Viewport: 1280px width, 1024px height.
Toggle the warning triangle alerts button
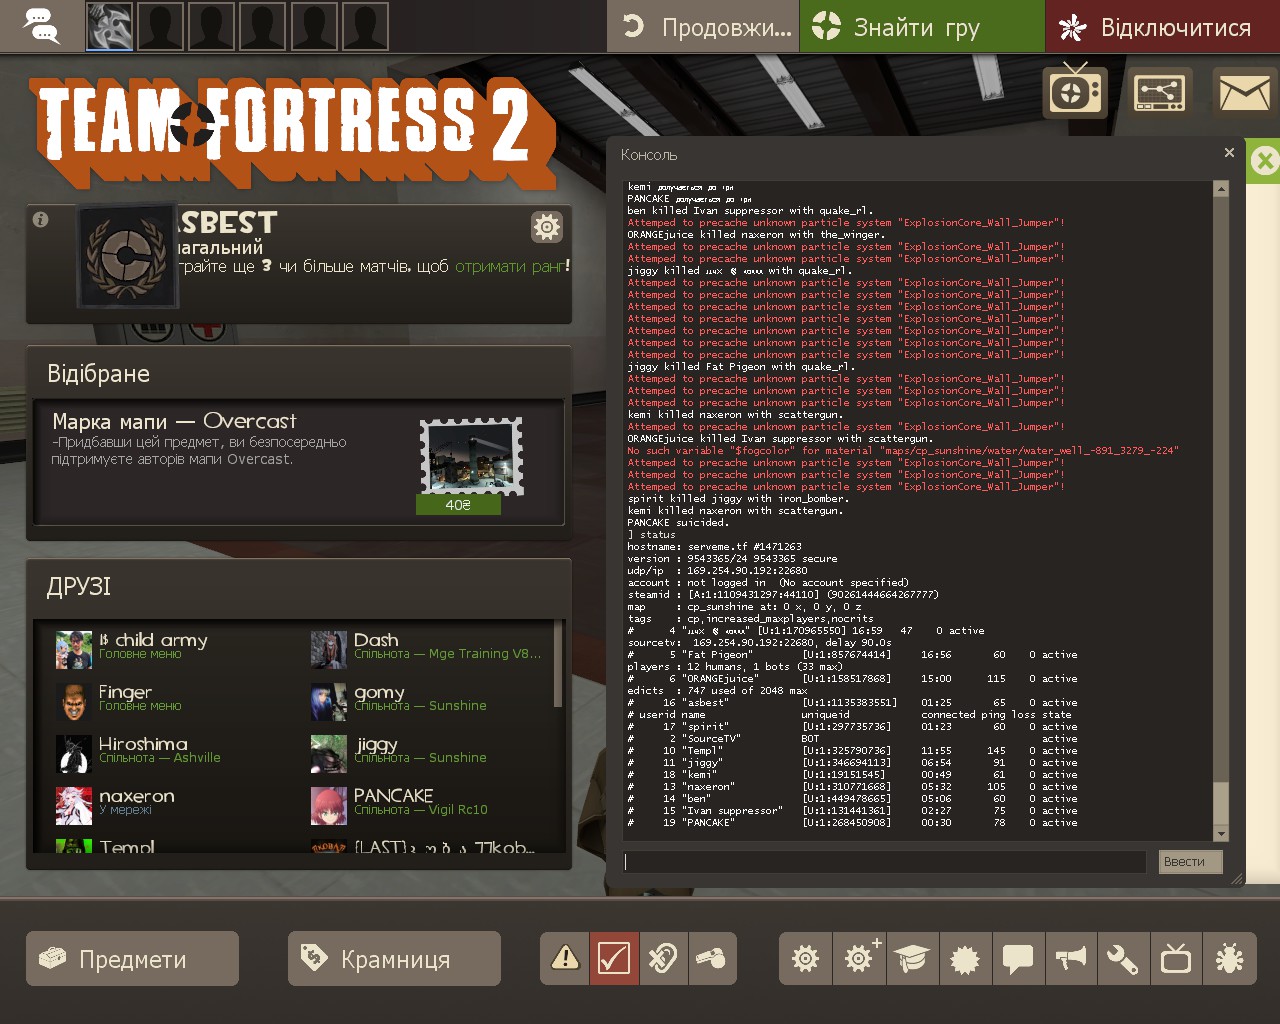(565, 959)
